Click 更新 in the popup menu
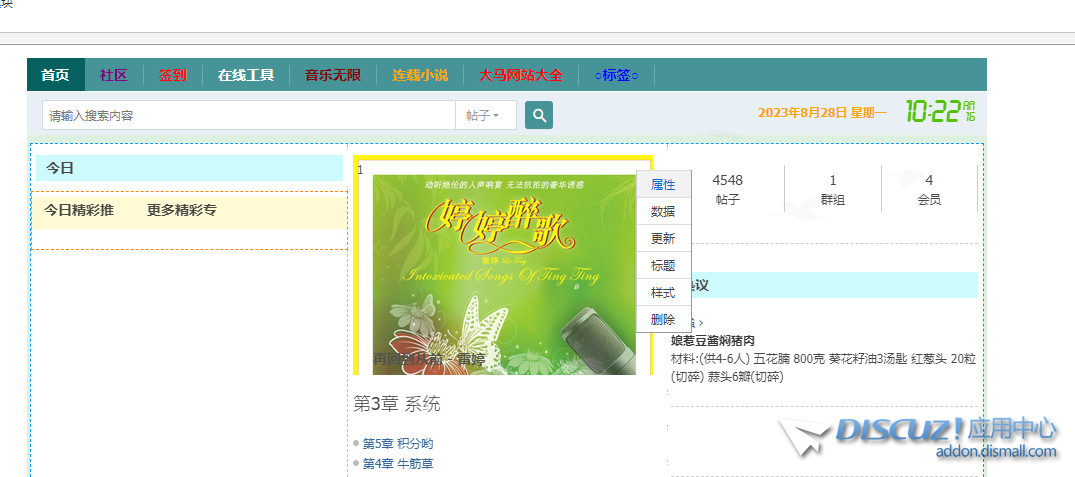The height and width of the screenshot is (477, 1075). point(663,239)
